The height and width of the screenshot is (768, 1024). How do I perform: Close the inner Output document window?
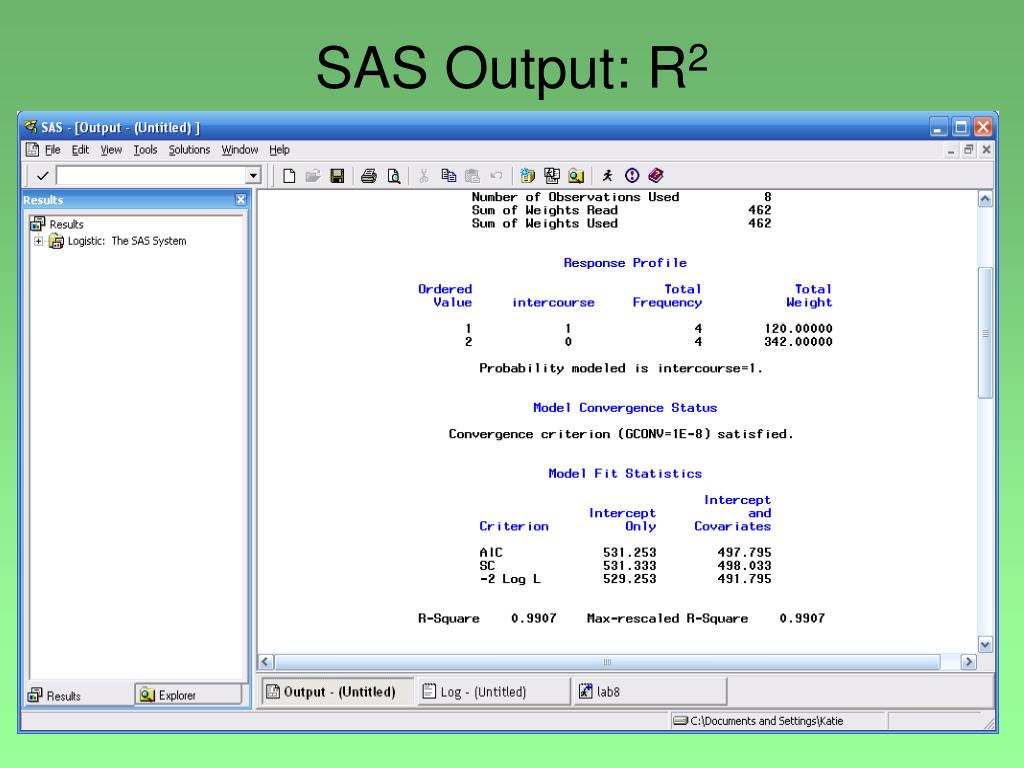point(986,150)
